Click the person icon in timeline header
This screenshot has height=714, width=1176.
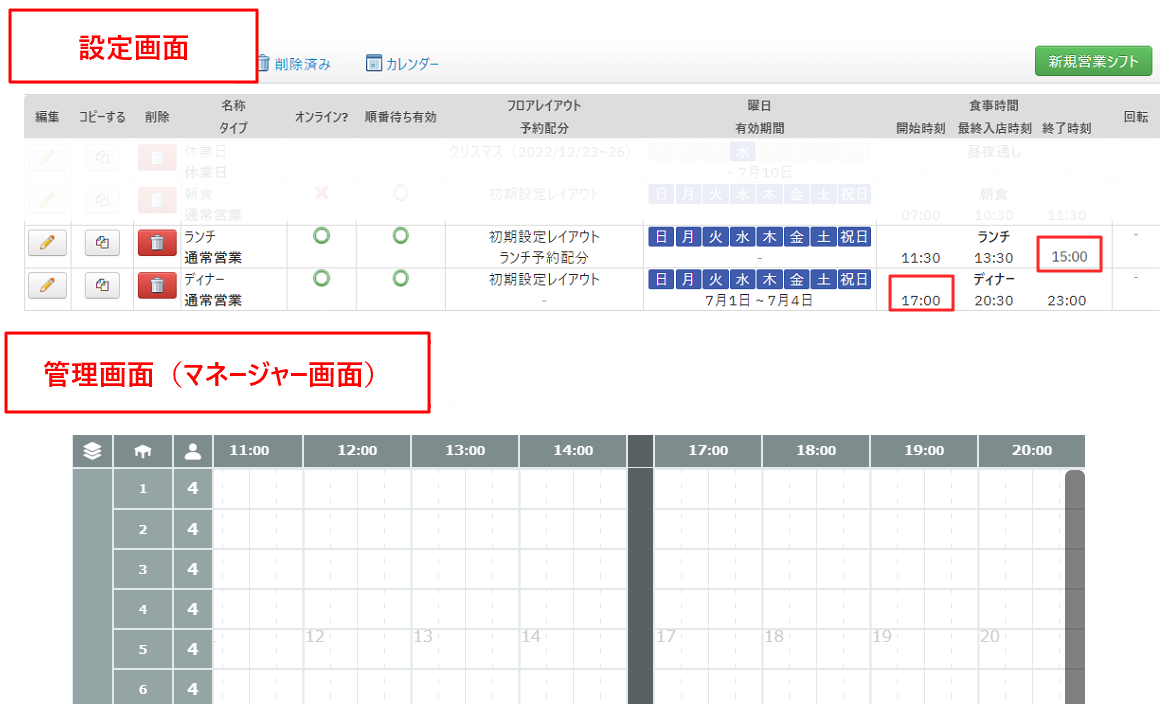pos(193,451)
